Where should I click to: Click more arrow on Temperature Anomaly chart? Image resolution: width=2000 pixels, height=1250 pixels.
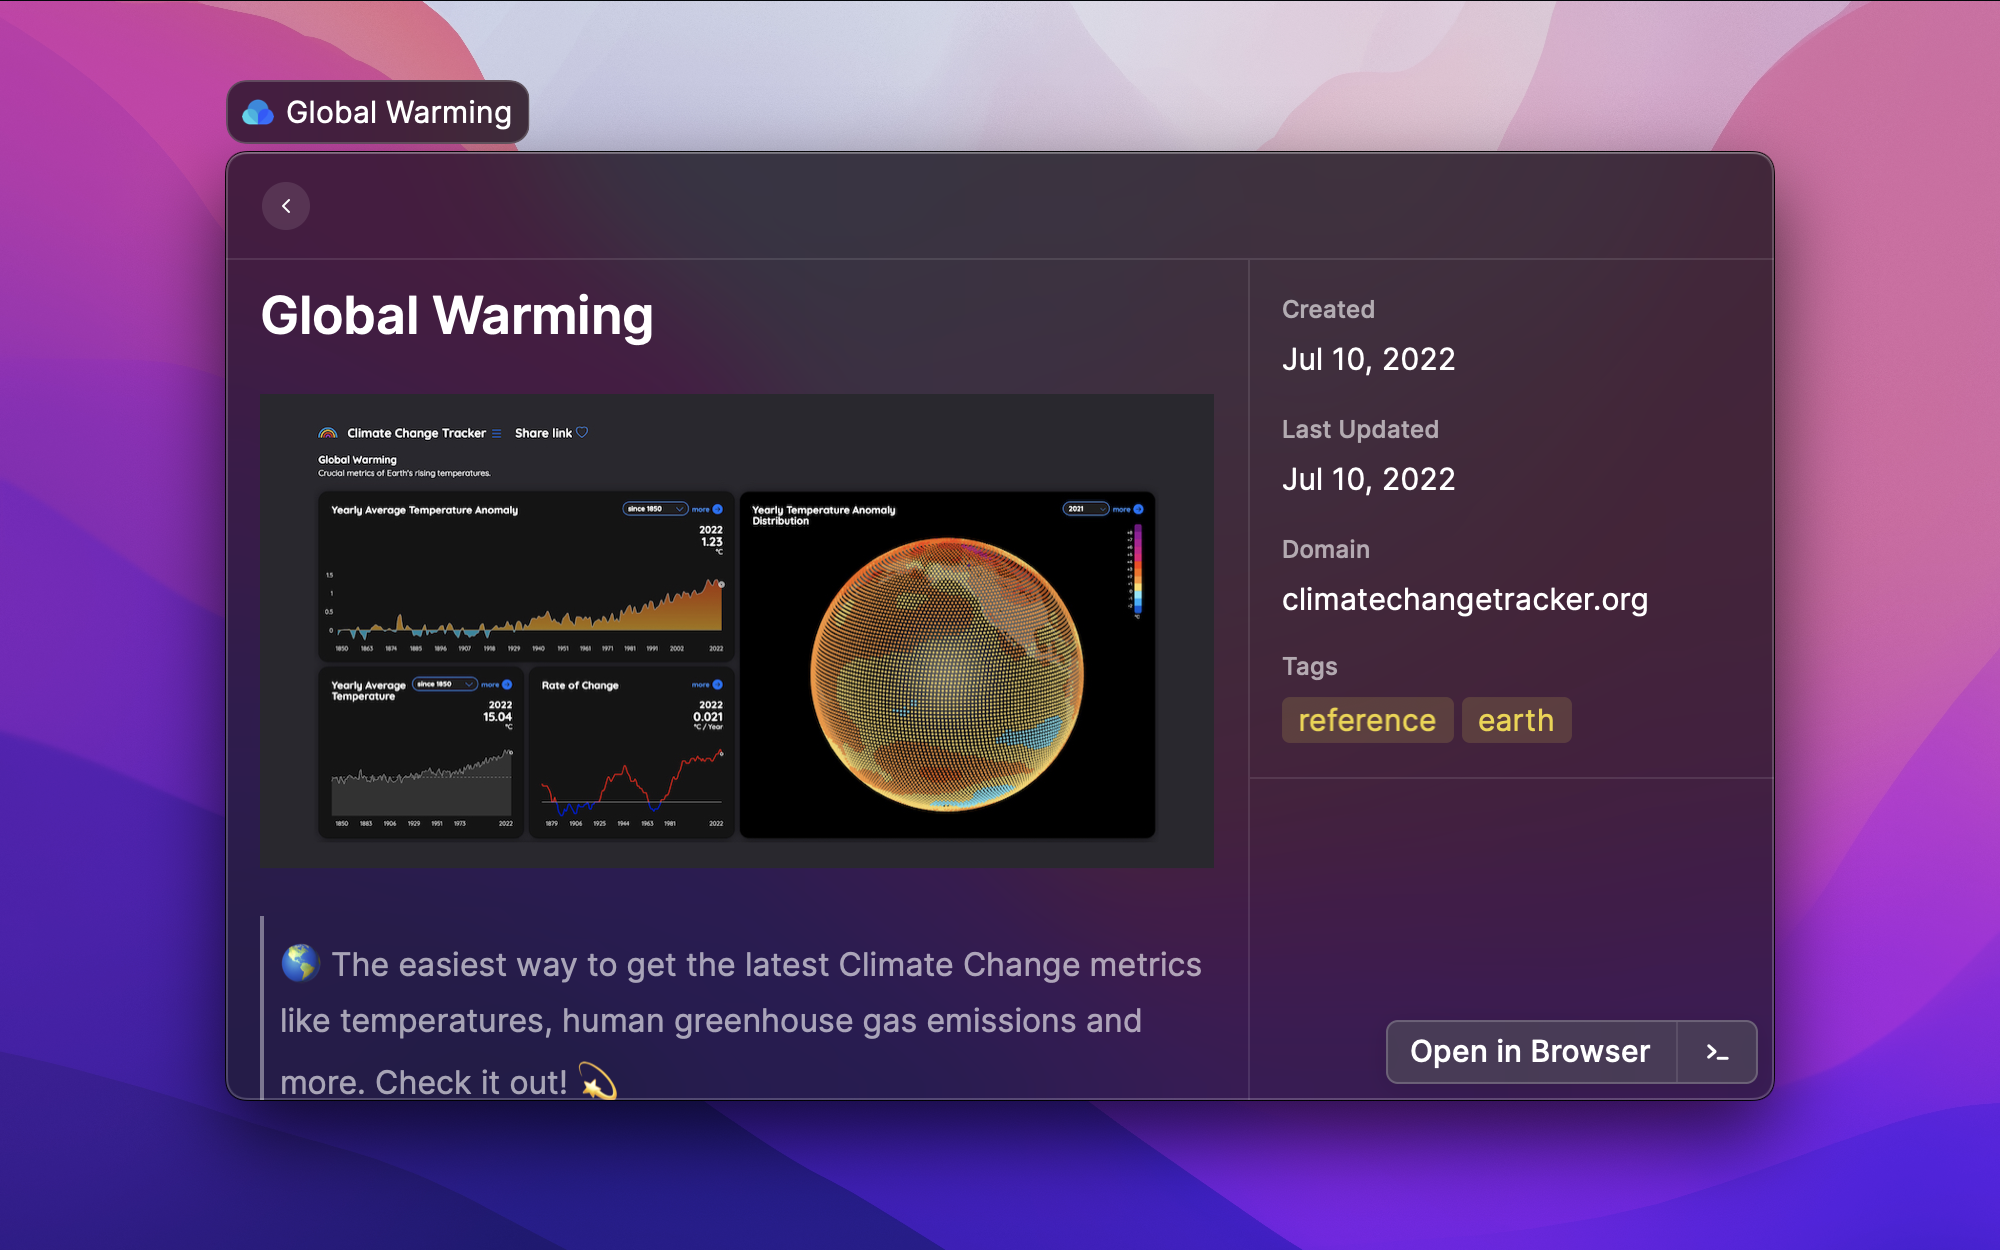pos(717,509)
